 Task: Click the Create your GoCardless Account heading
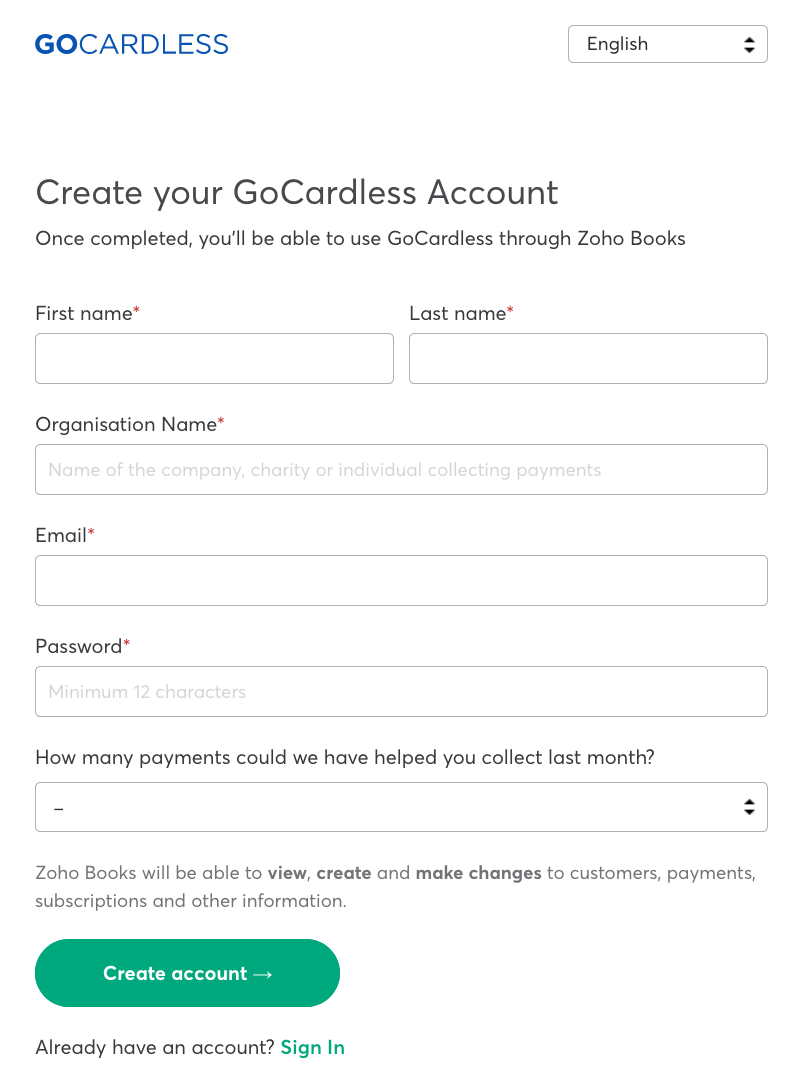coord(297,192)
